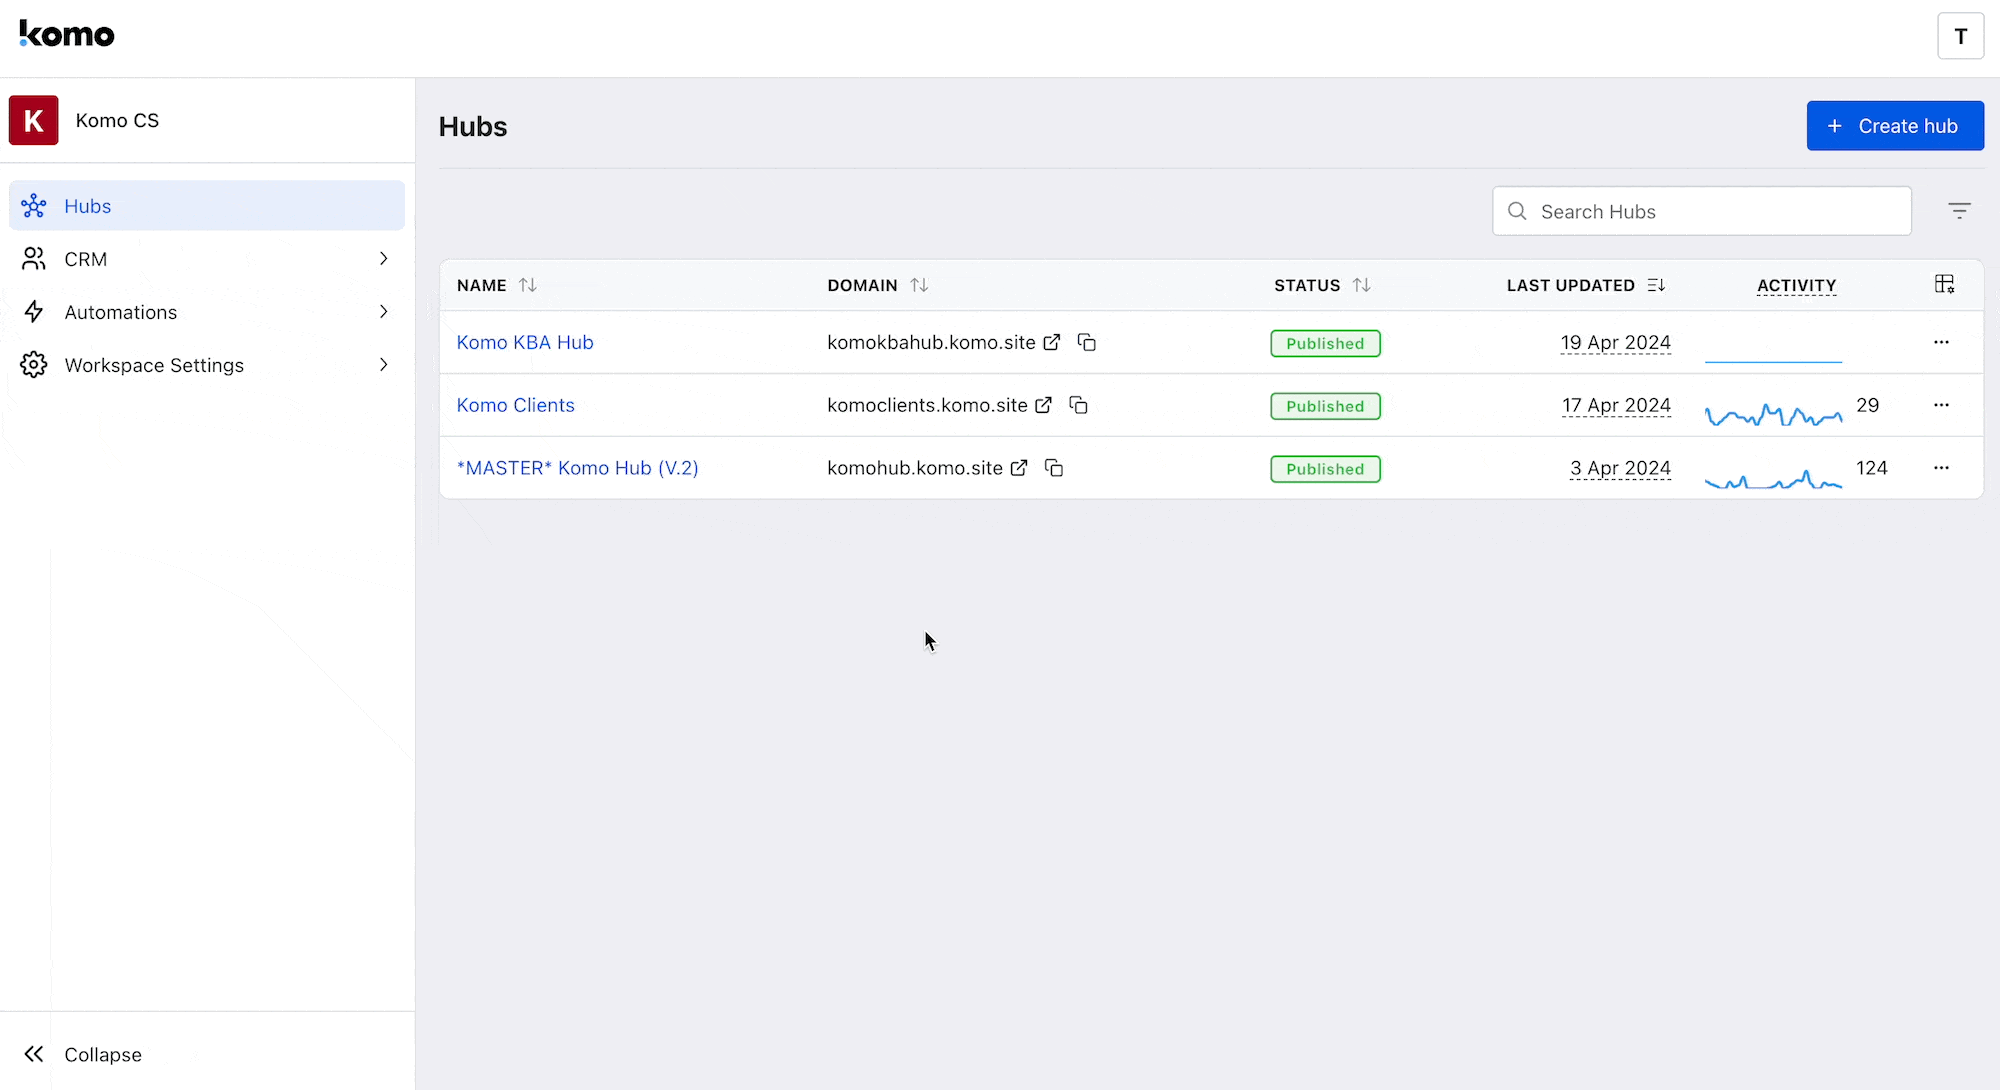Copy the komokbahub.komo.site domain

[x=1086, y=343]
